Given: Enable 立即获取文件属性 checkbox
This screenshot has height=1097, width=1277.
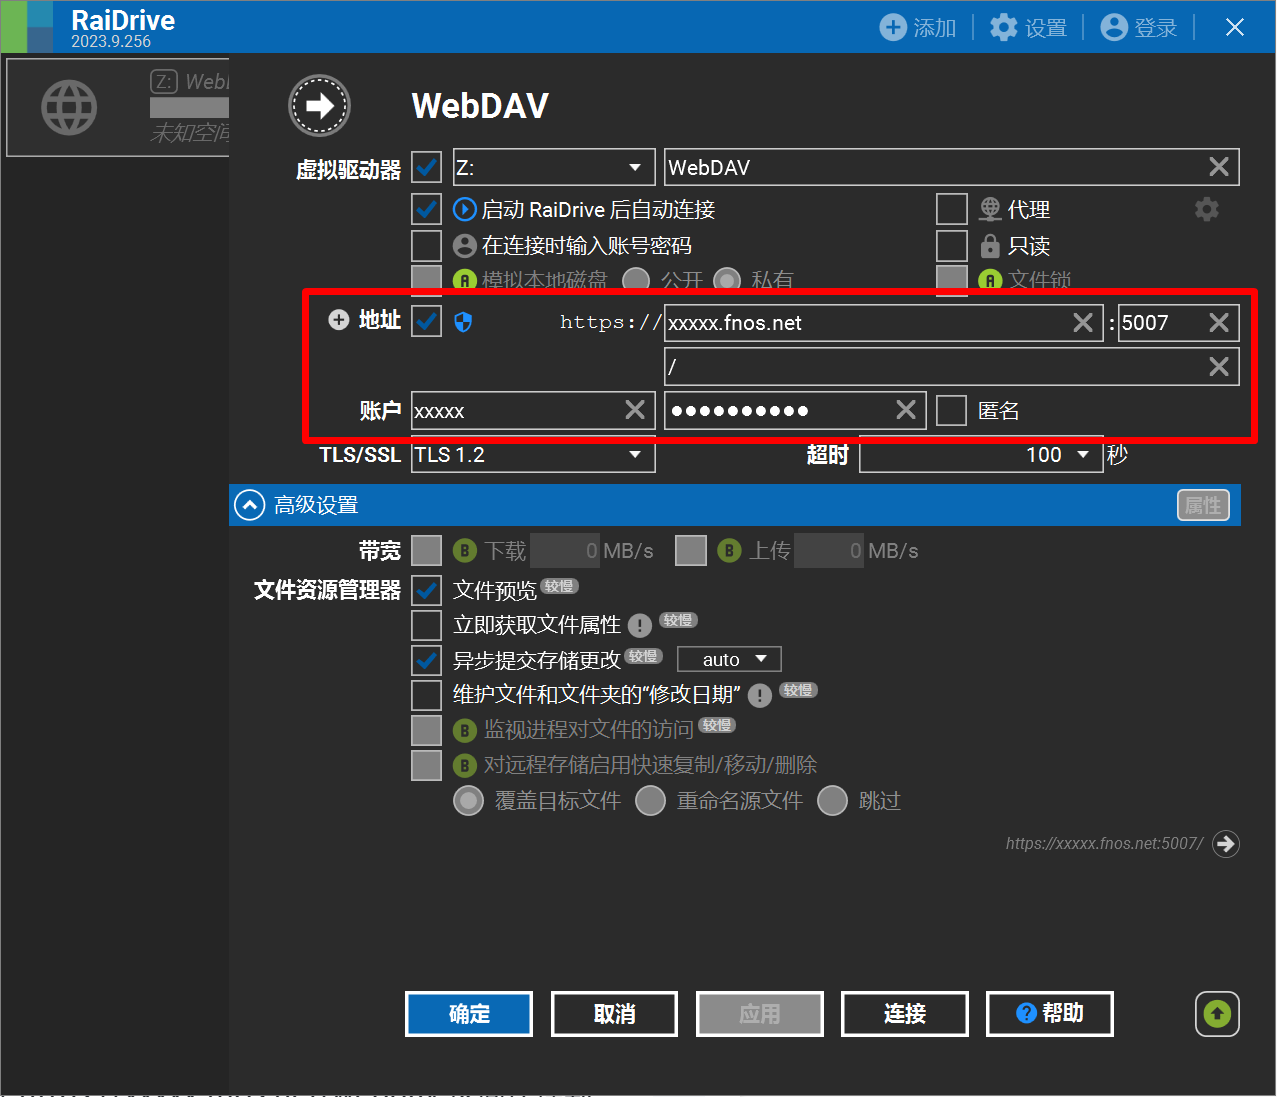Looking at the screenshot, I should tap(427, 625).
